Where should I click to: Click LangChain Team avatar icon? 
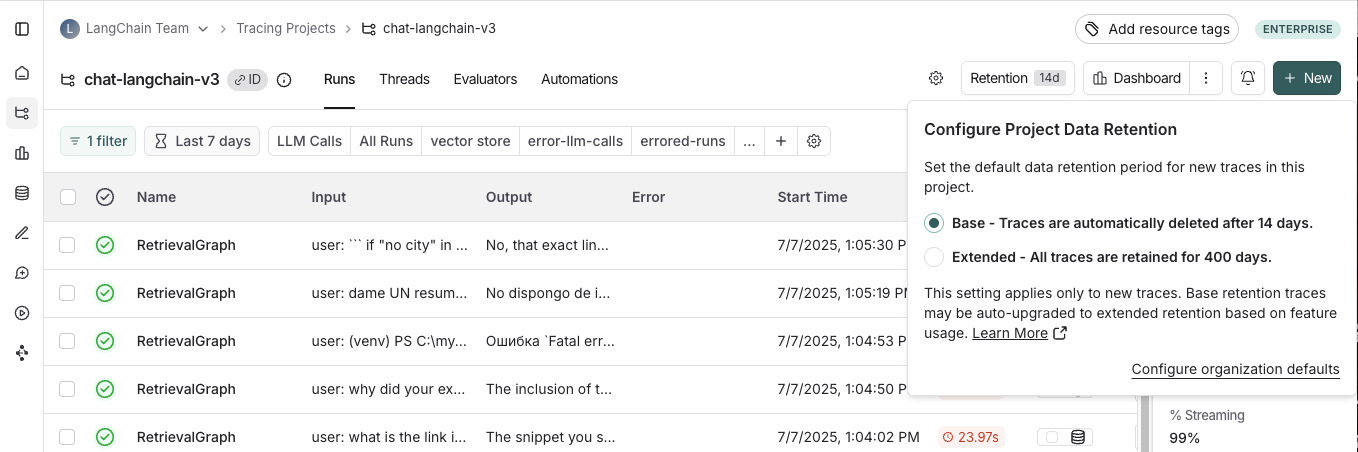pyautogui.click(x=69, y=29)
